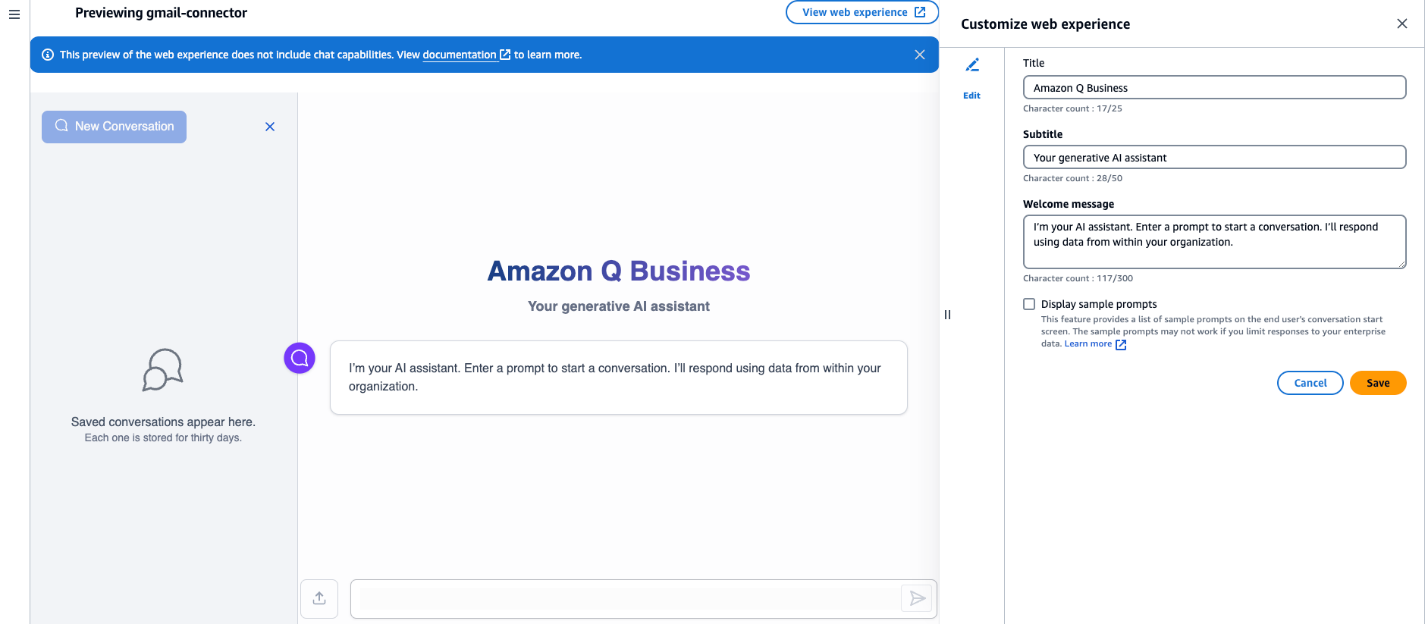Close the Customize web experience panel
Viewport: 1428px width, 624px height.
pos(1402,24)
